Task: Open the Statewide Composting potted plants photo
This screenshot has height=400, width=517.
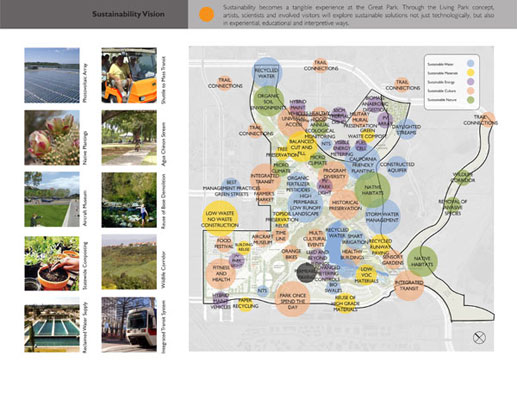Action: point(52,263)
